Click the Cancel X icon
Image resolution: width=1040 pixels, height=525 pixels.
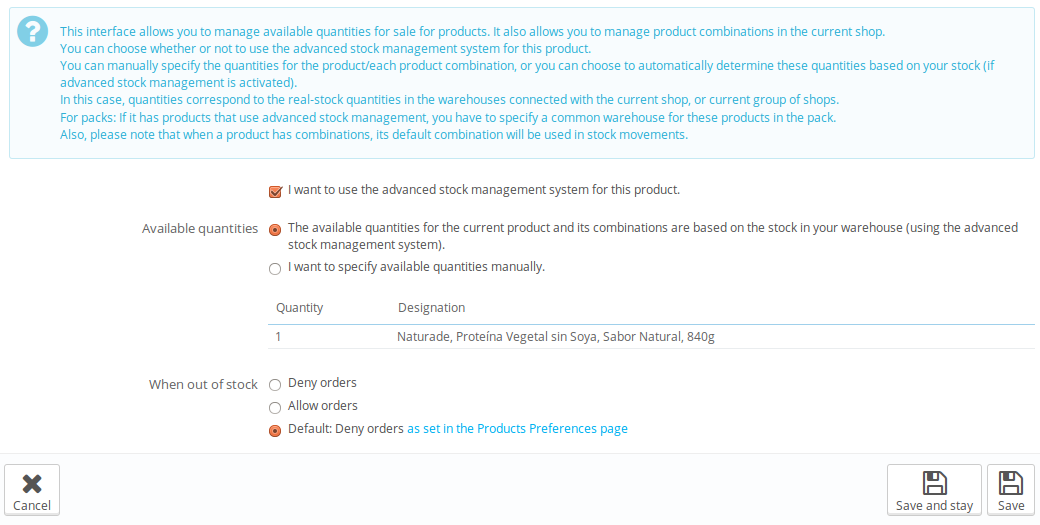[x=32, y=483]
